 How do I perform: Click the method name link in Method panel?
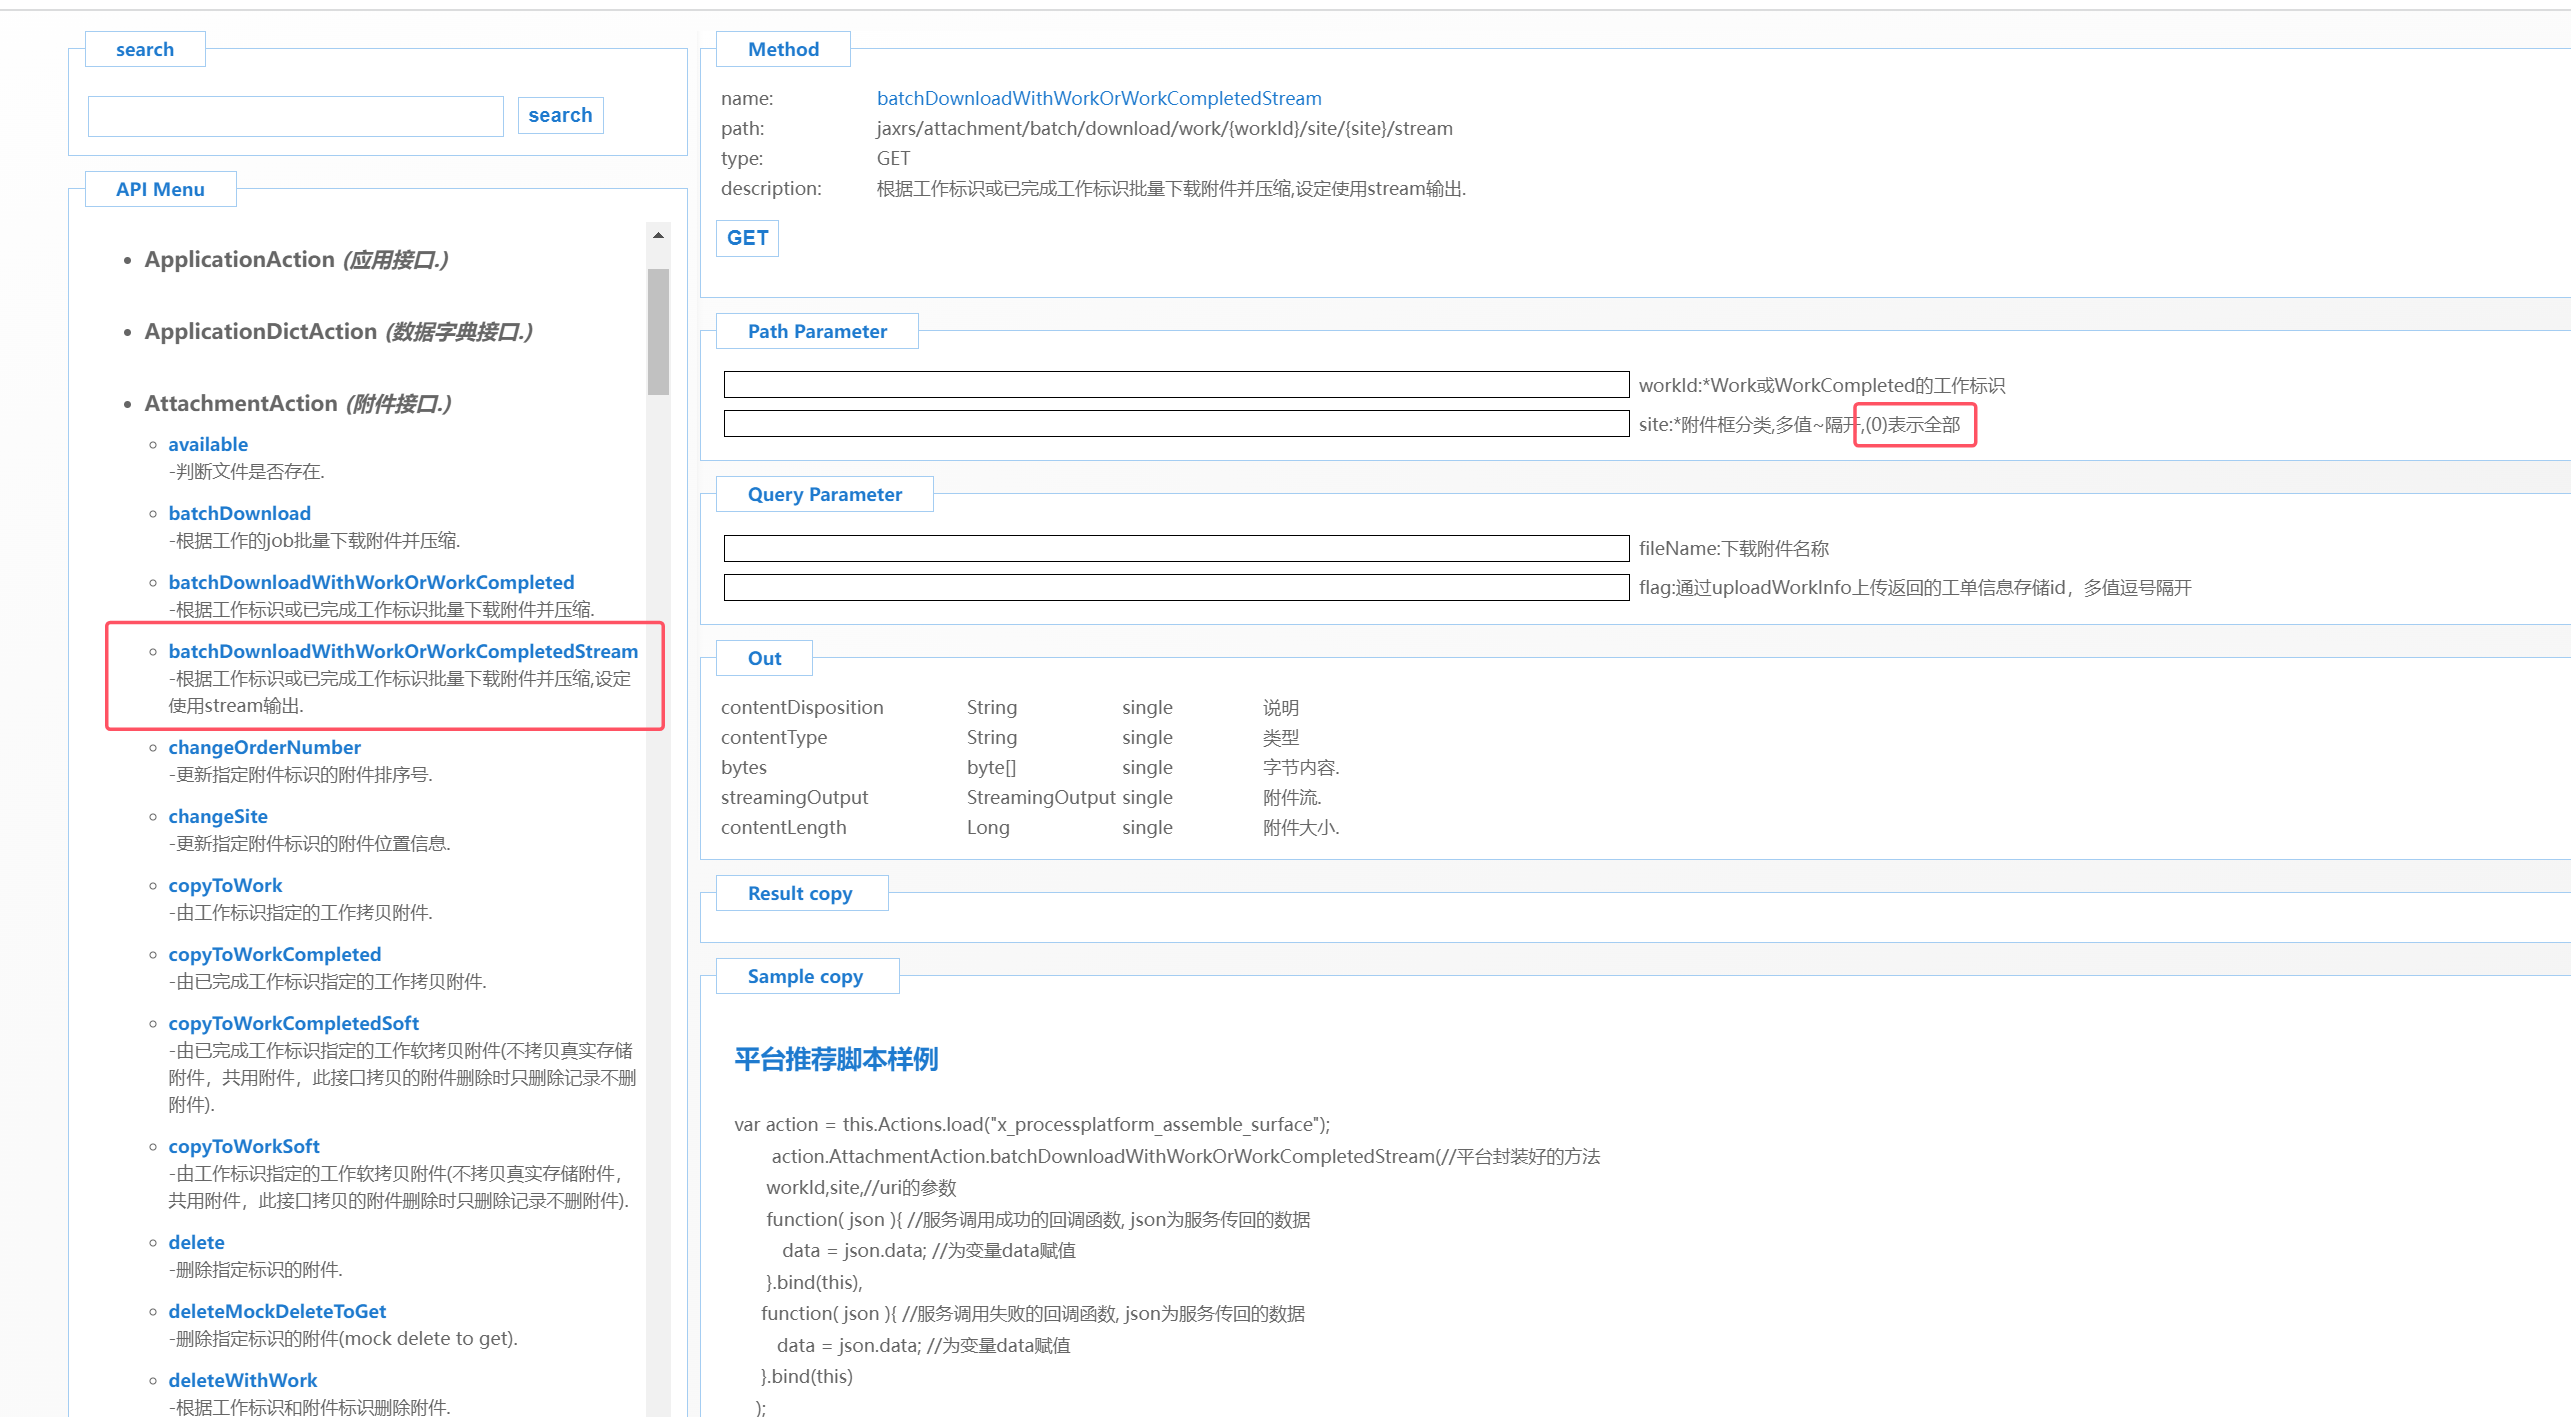1098,98
